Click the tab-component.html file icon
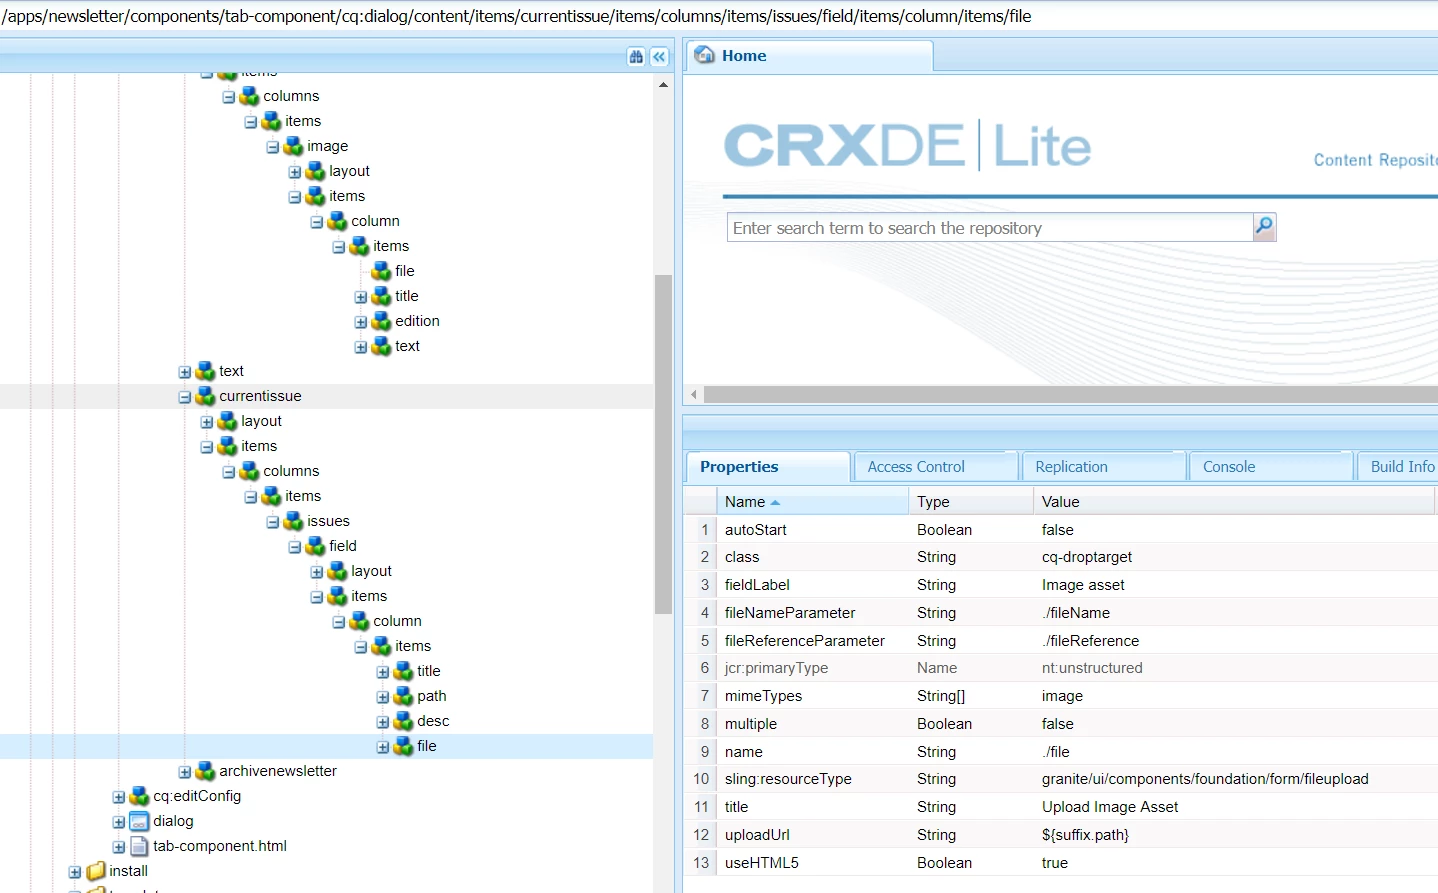 (x=139, y=846)
